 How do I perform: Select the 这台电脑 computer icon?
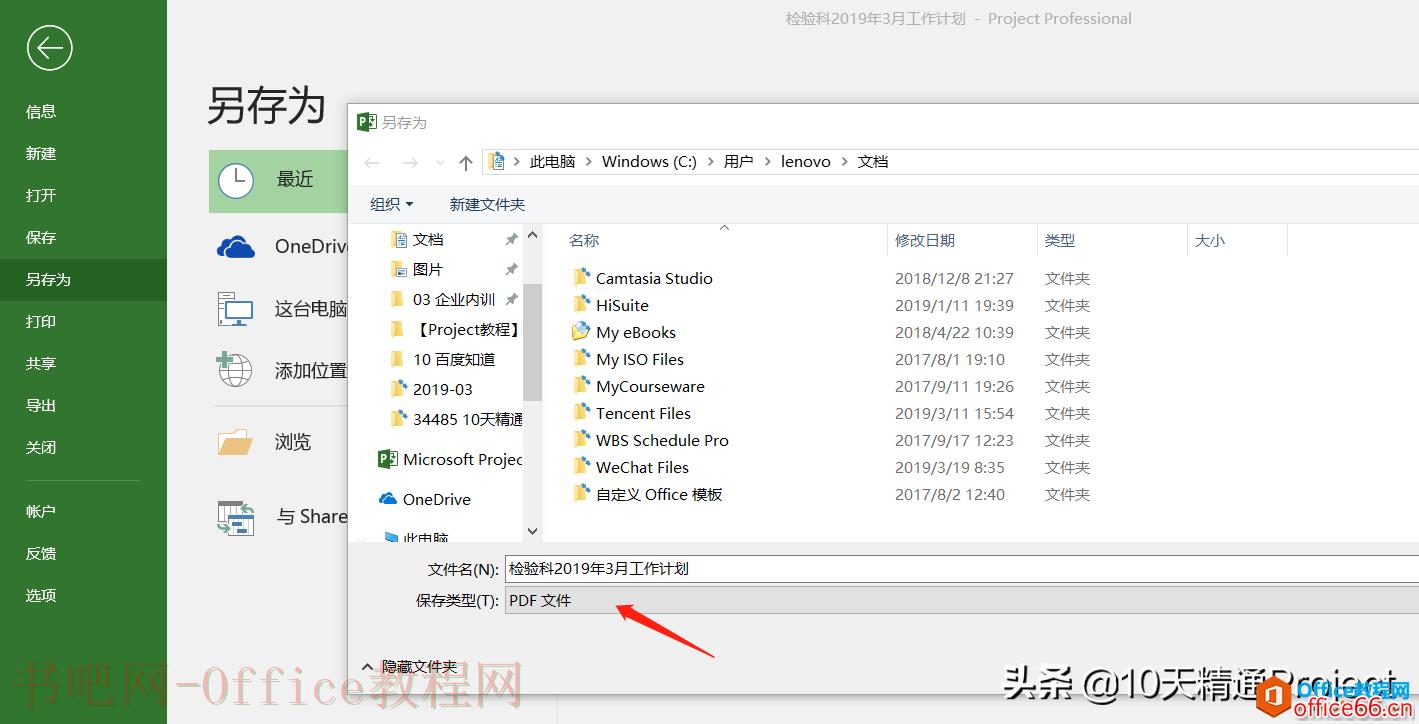(236, 309)
